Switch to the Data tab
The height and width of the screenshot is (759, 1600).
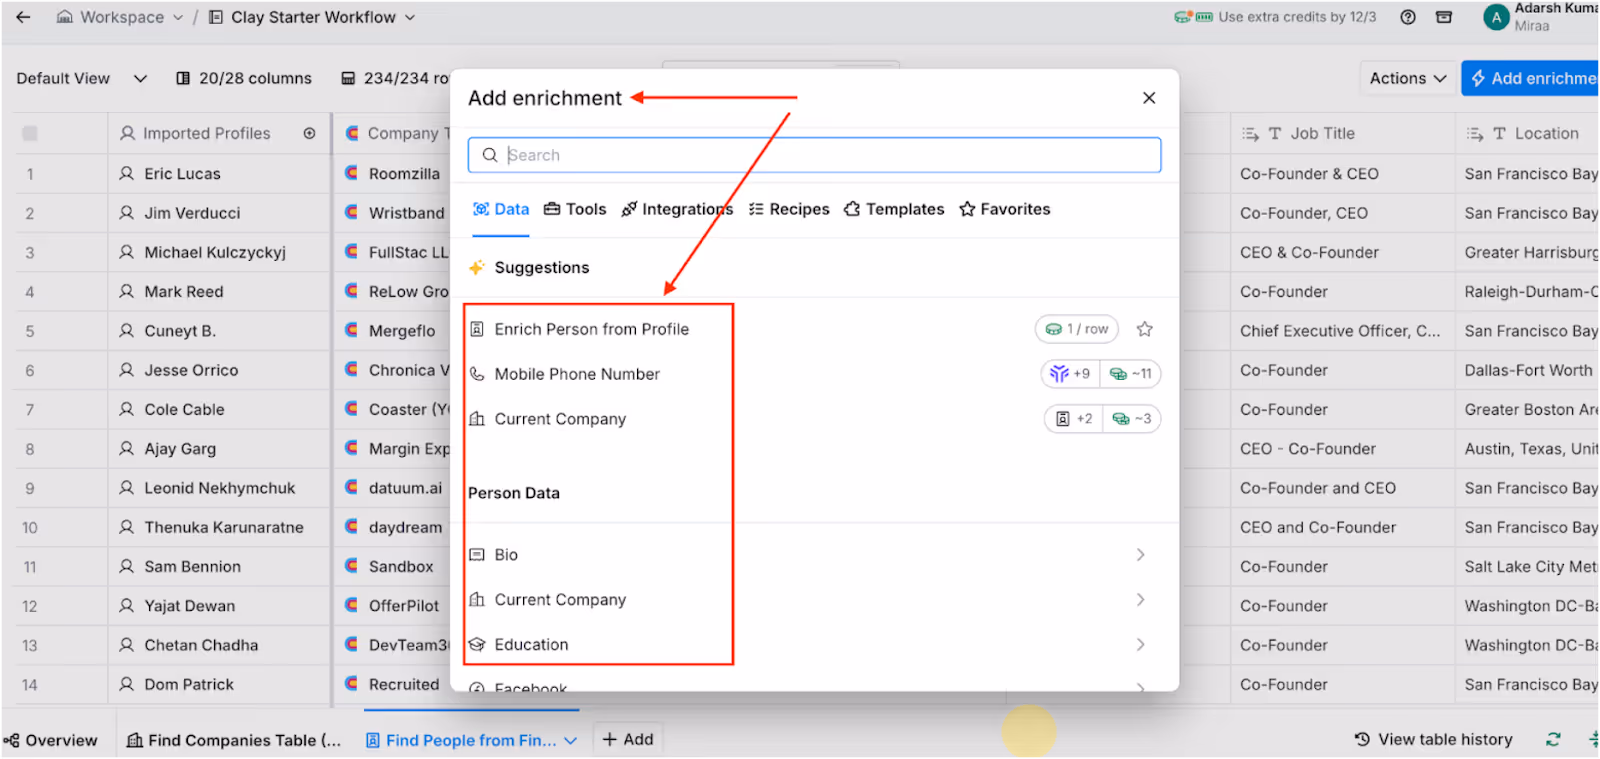pos(501,209)
